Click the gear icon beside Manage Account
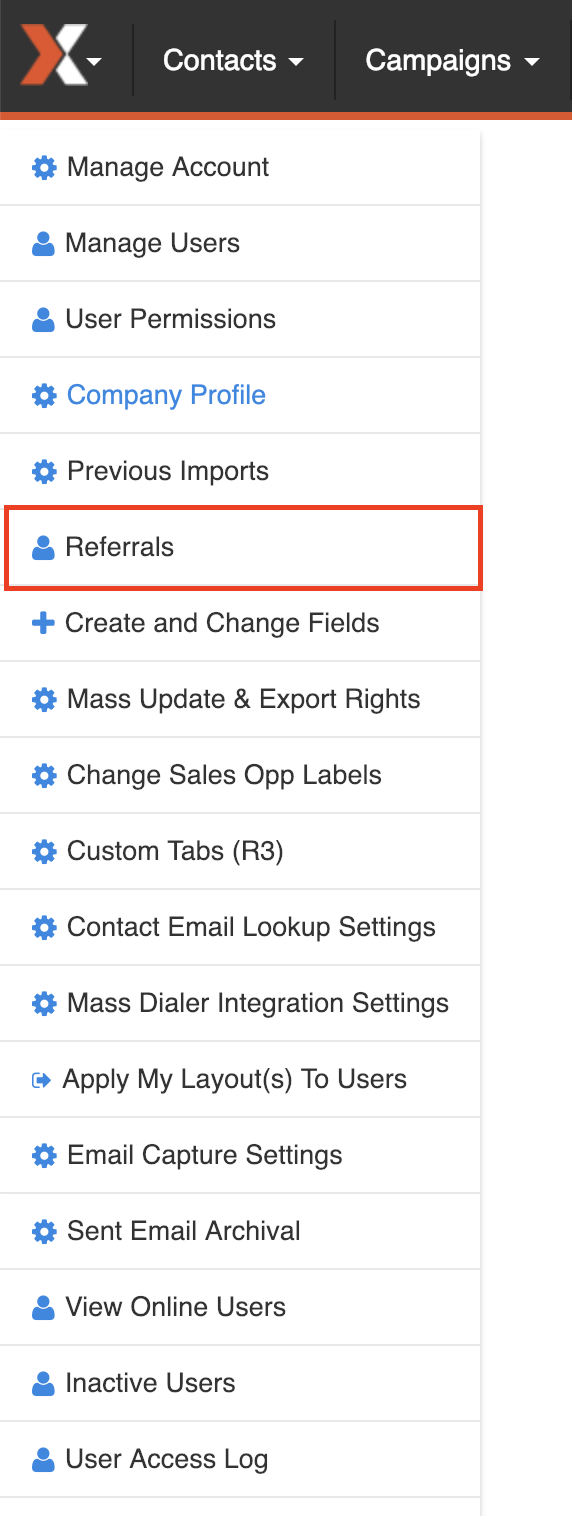572x1516 pixels. 44,168
